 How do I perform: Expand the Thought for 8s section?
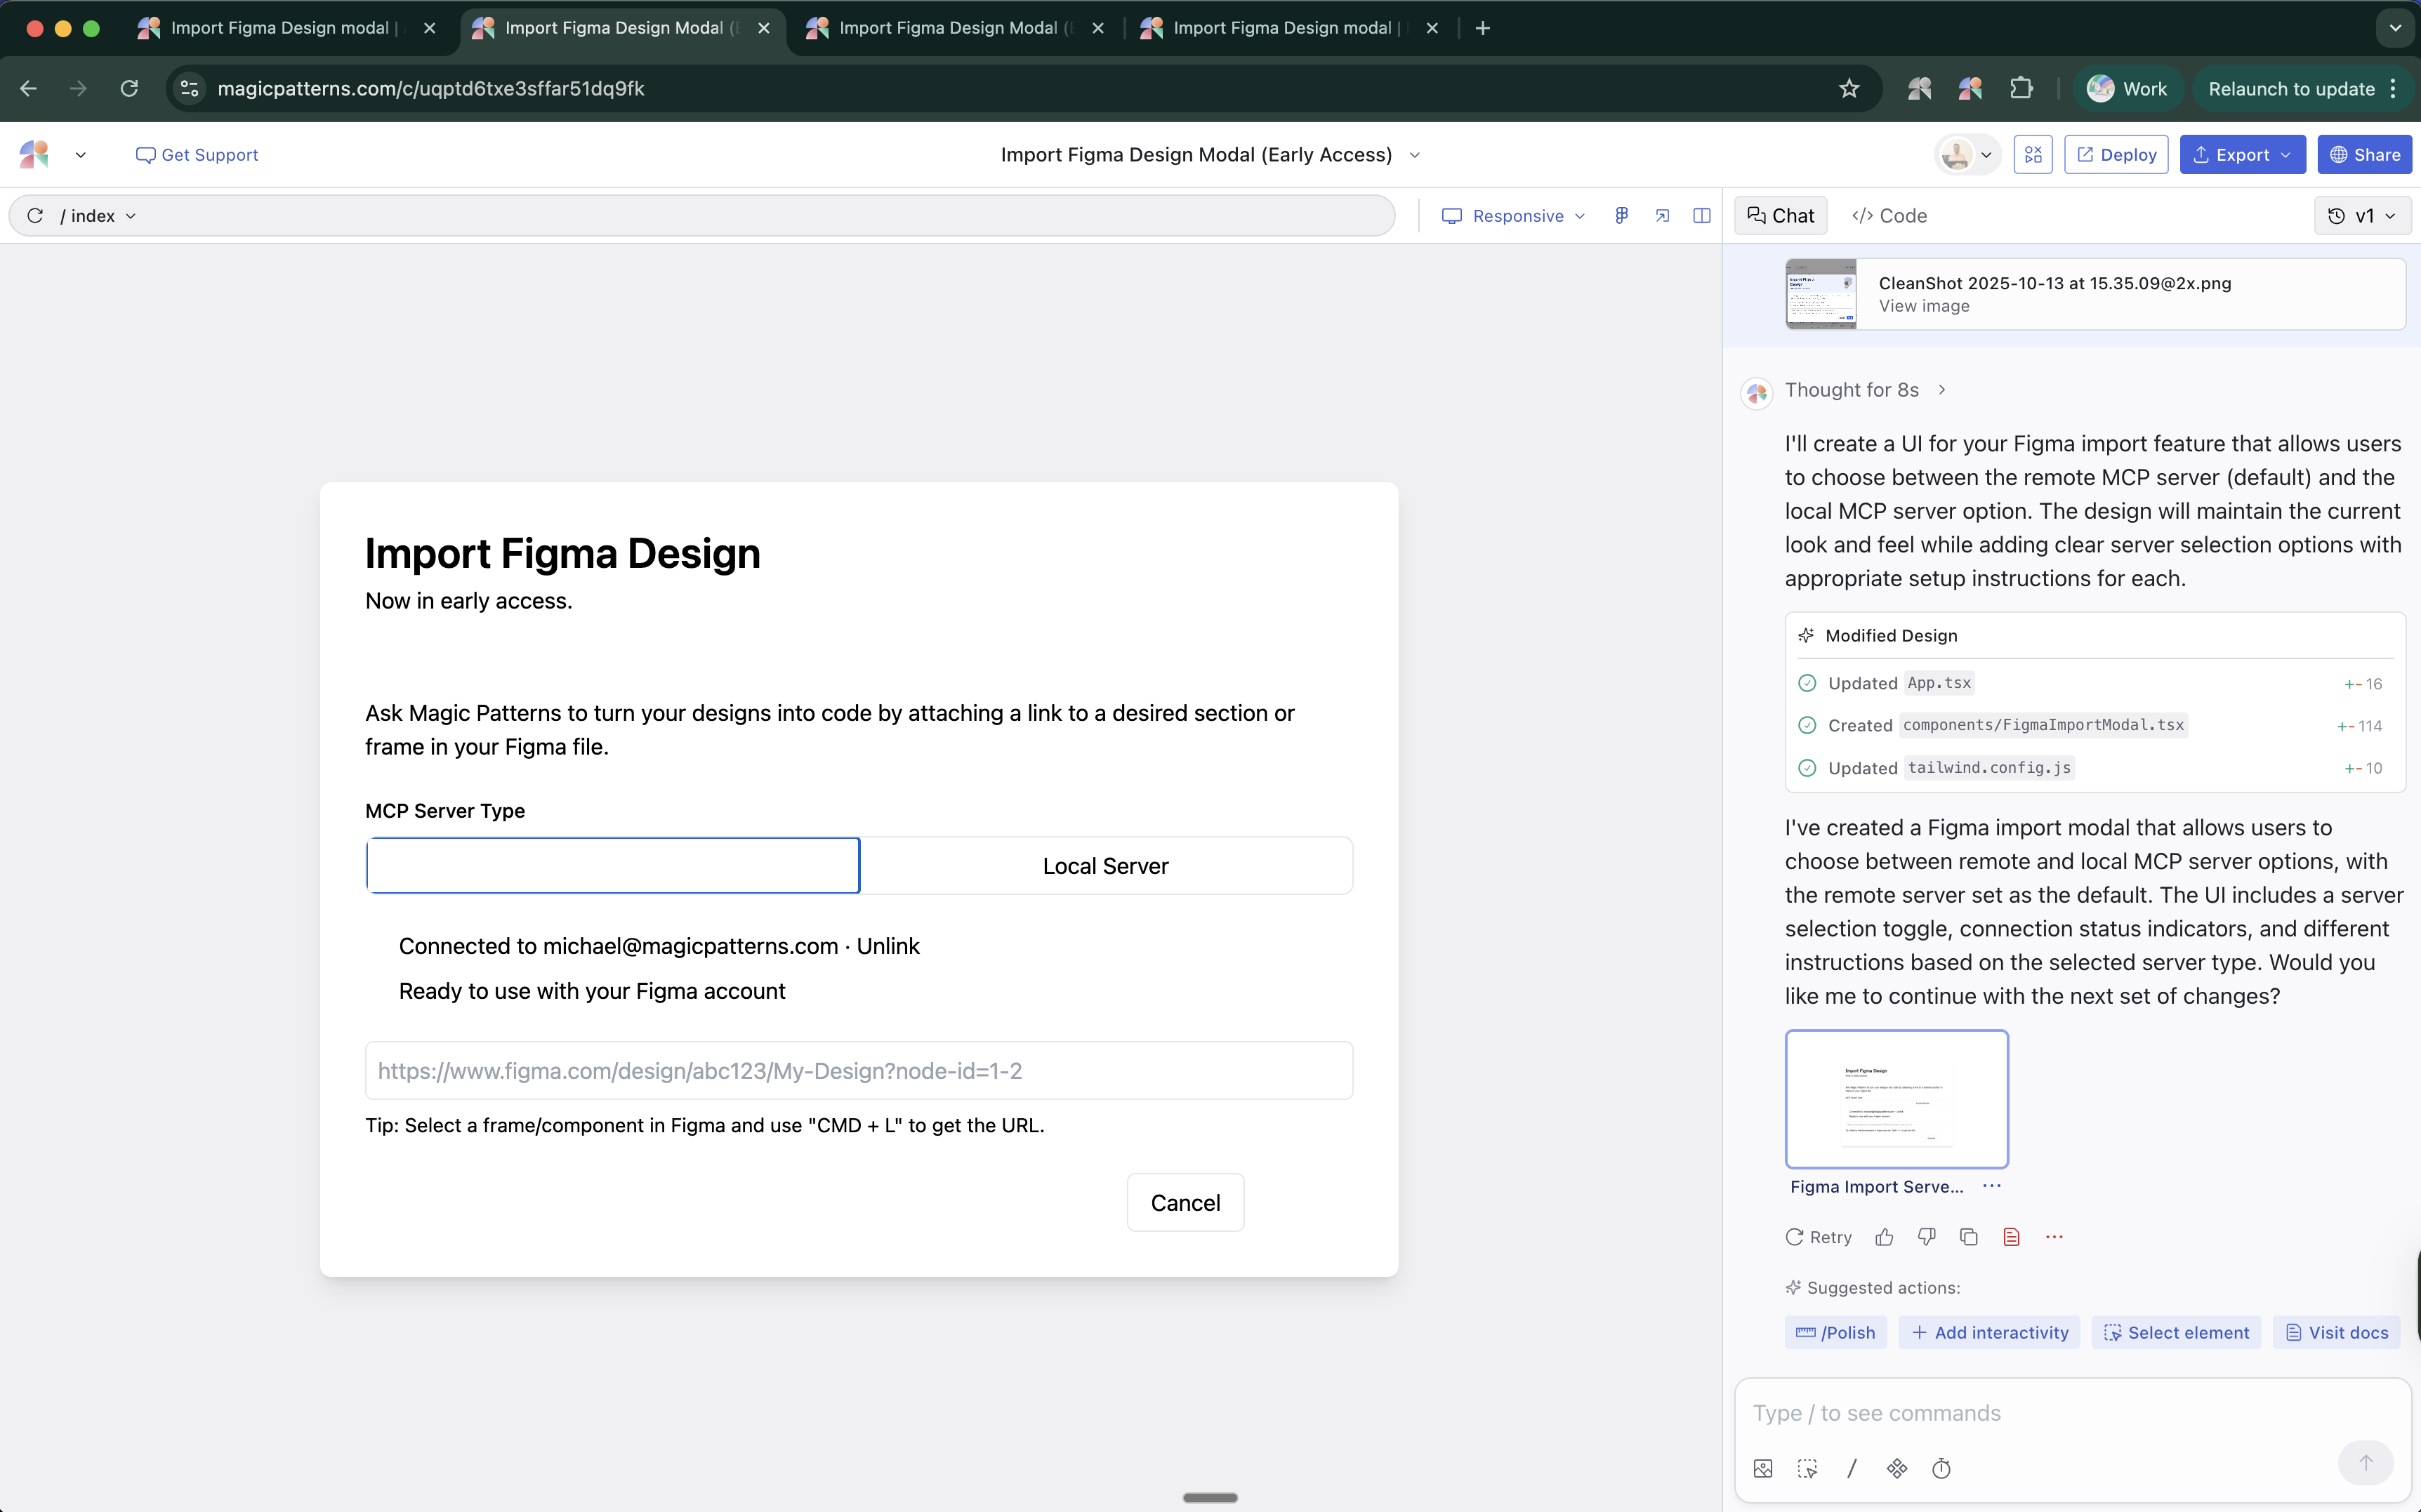coord(1864,390)
